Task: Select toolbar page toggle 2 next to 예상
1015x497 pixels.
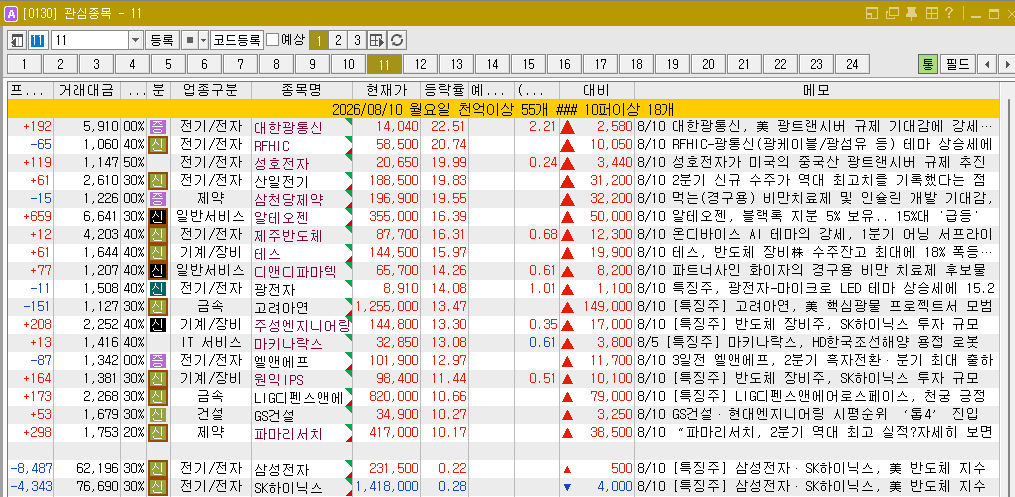Action: pyautogui.click(x=337, y=40)
